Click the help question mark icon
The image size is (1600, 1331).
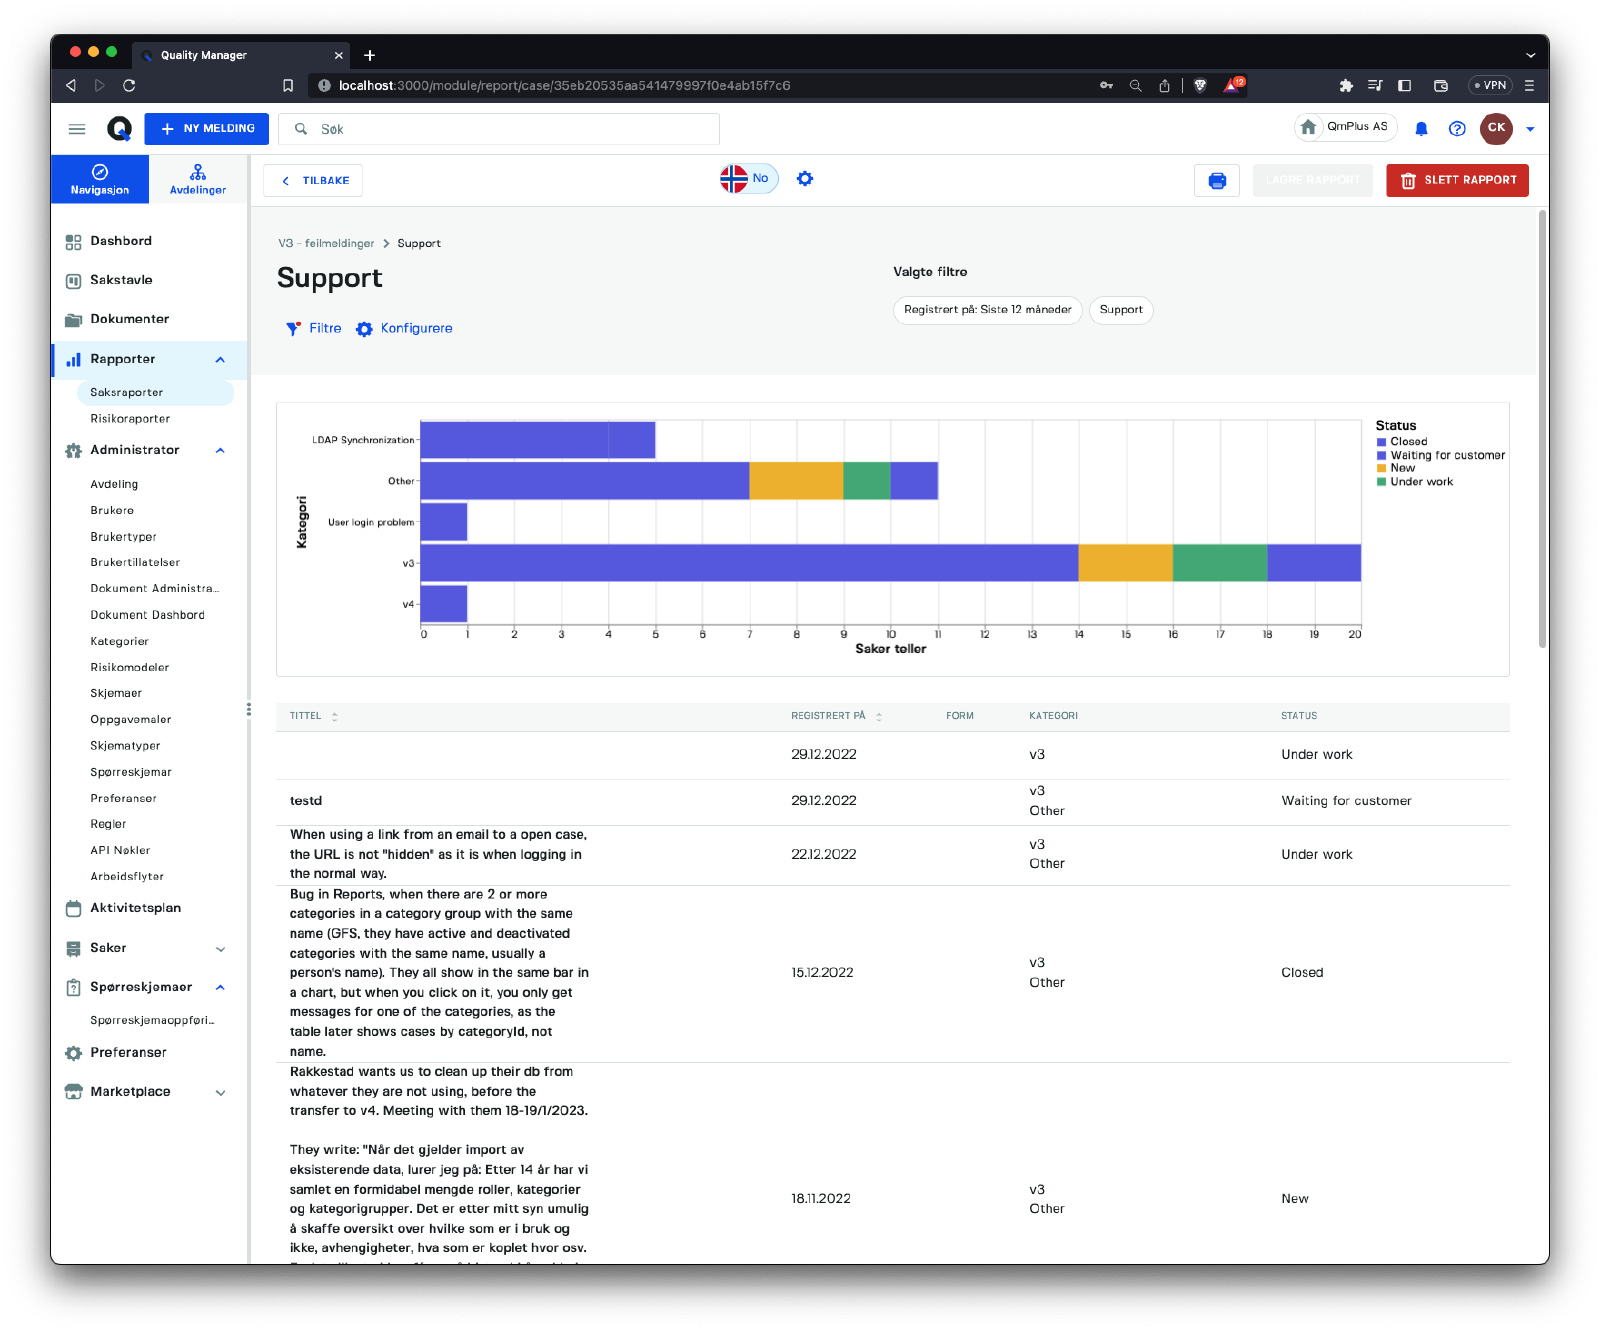(1457, 129)
